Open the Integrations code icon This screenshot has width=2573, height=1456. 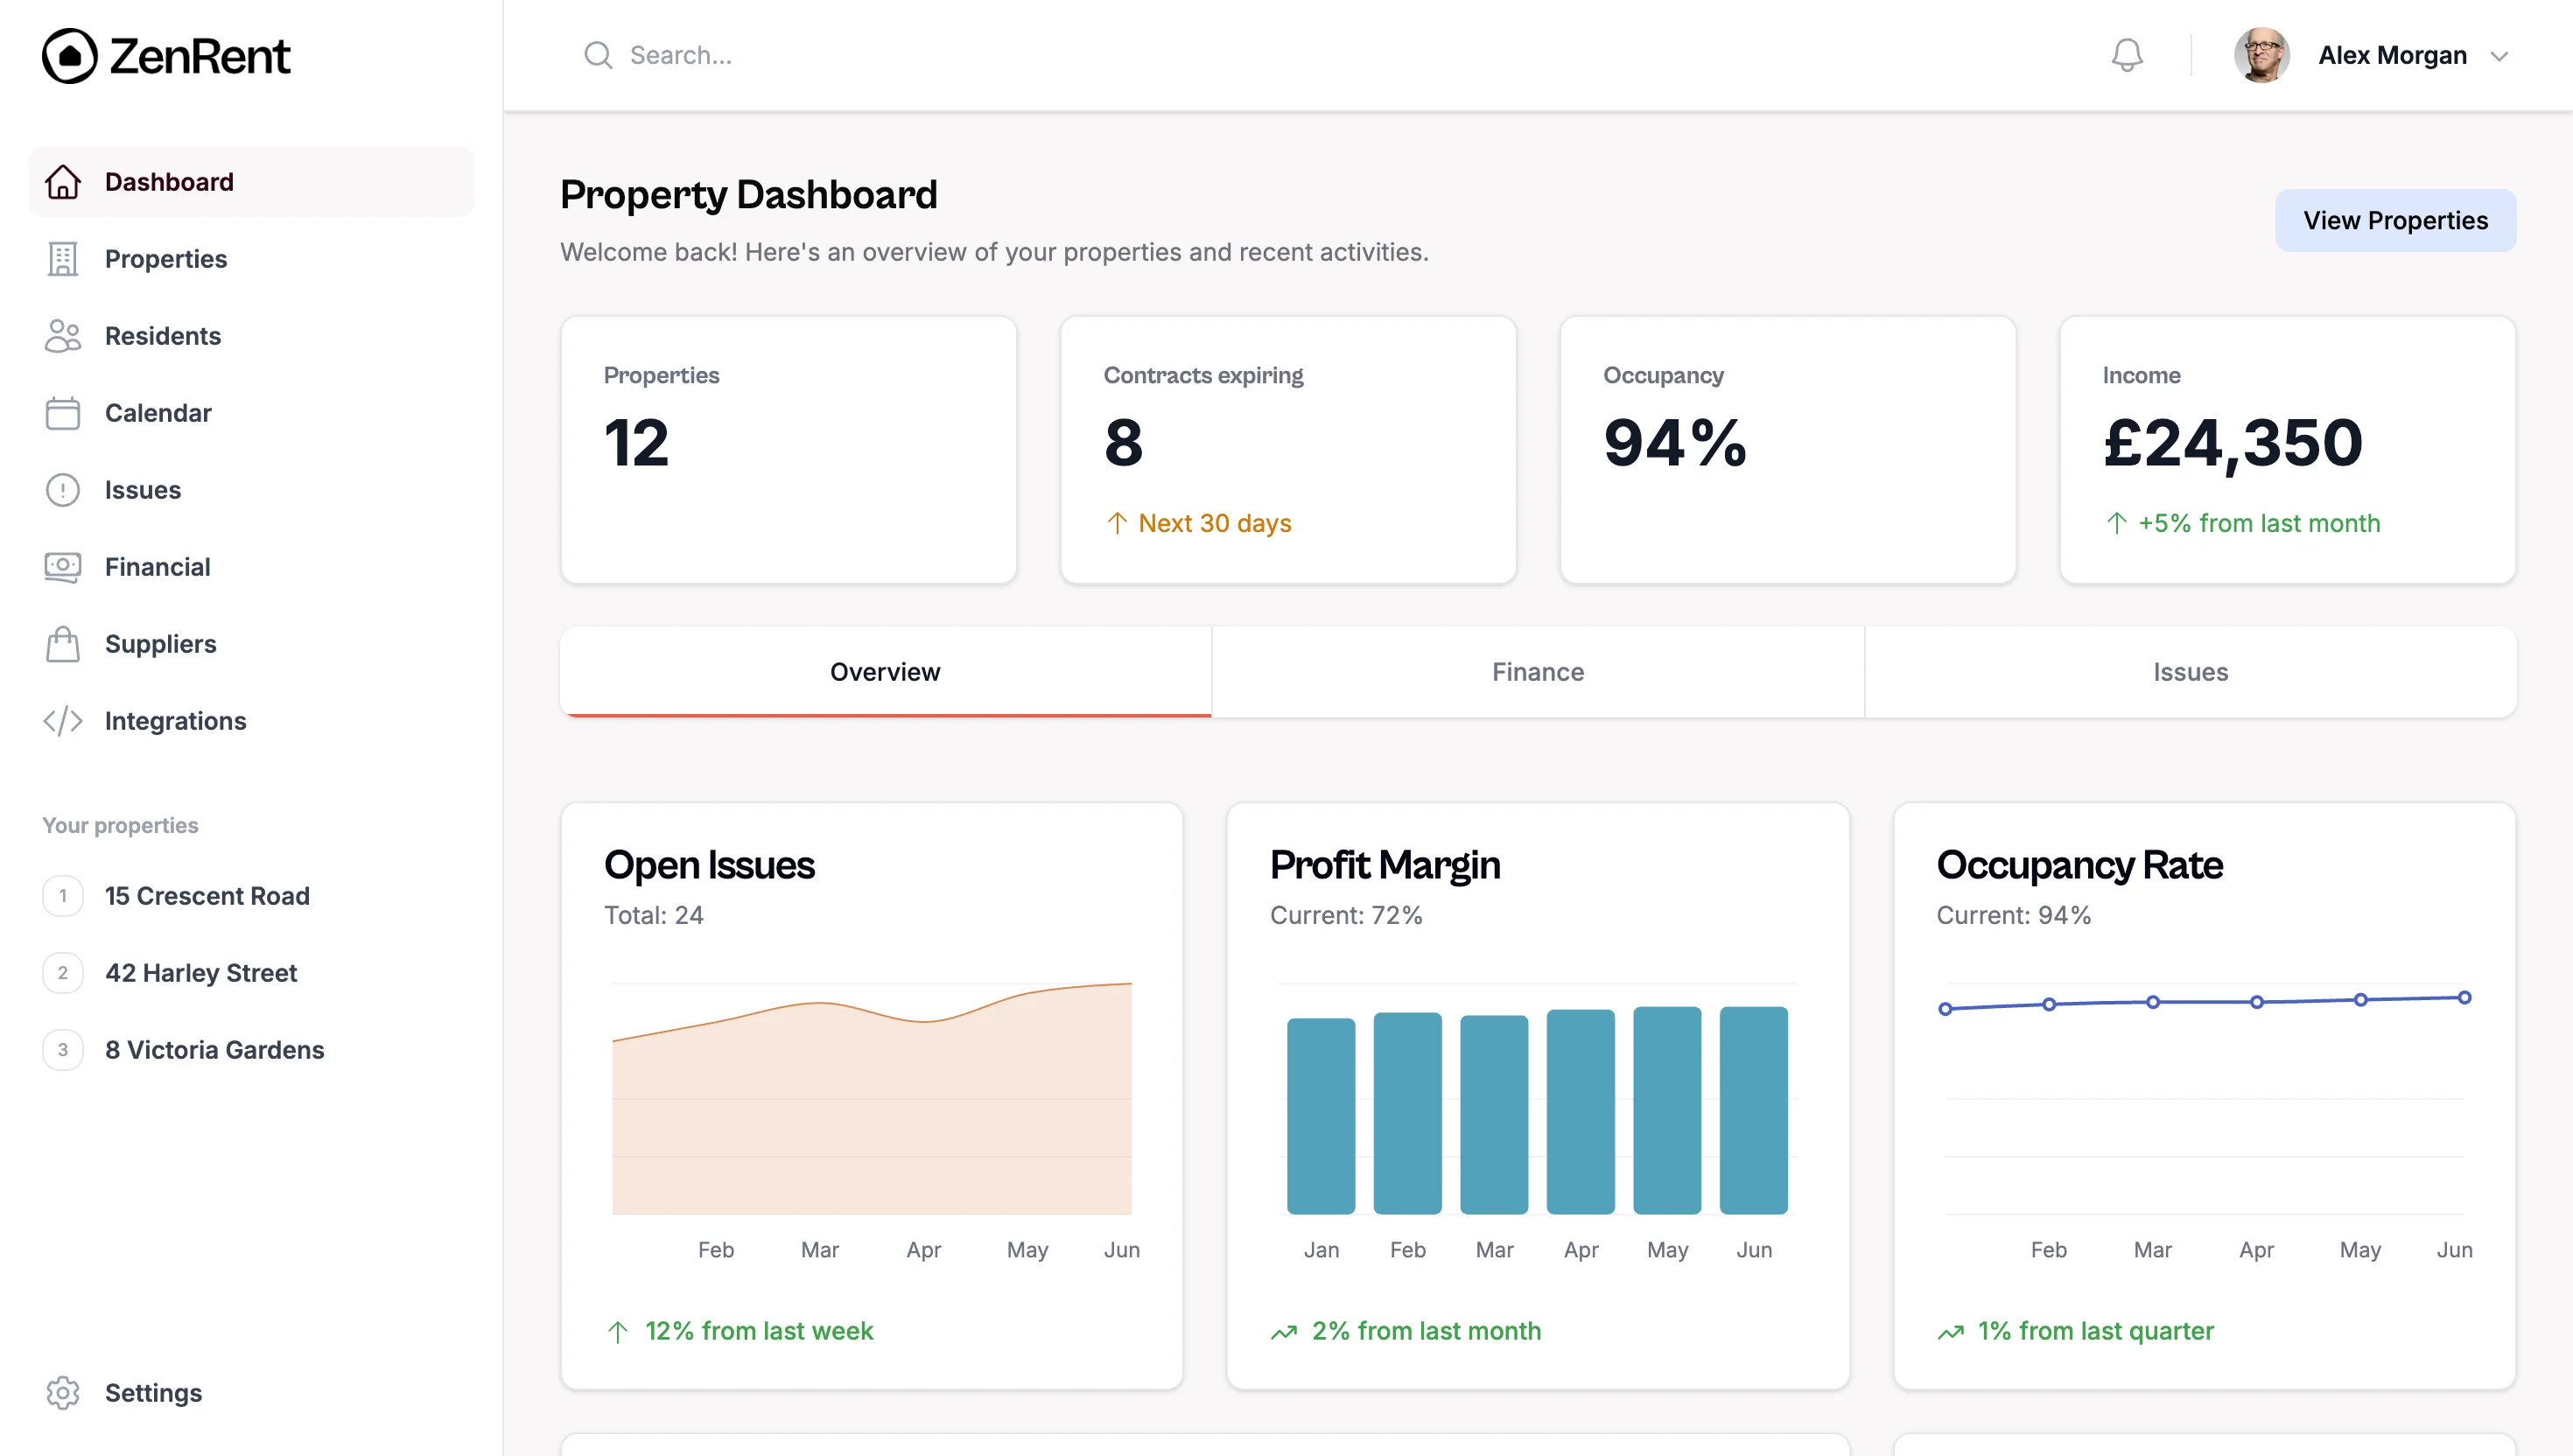pyautogui.click(x=62, y=721)
